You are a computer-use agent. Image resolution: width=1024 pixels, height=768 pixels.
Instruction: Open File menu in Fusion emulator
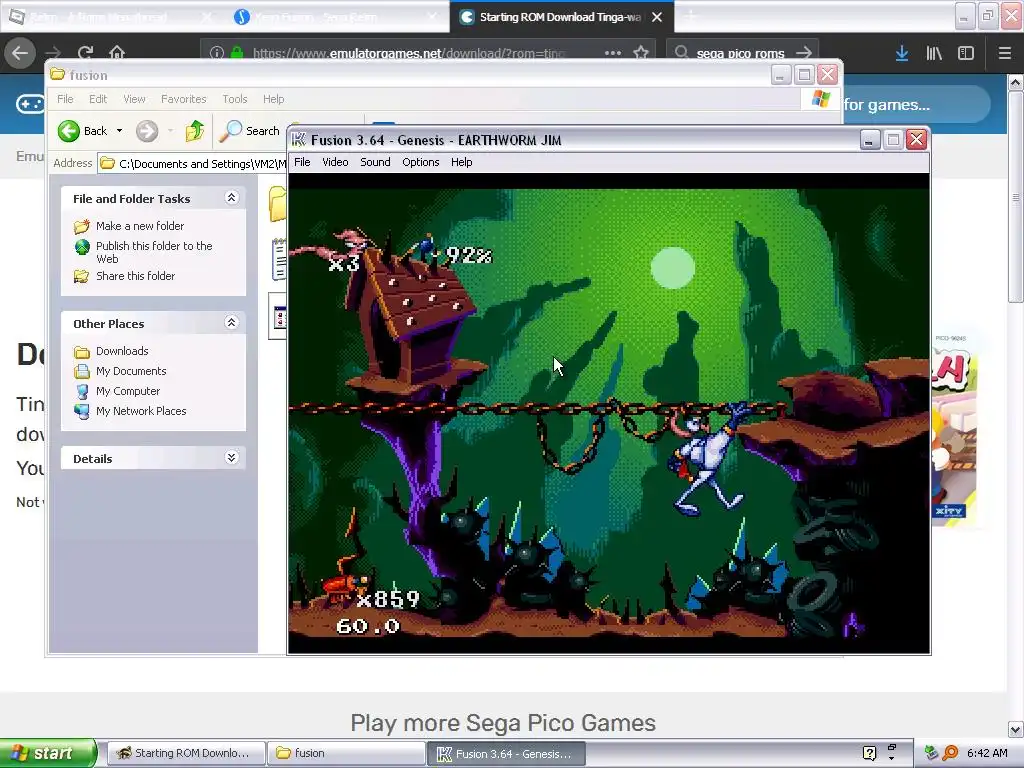coord(302,162)
